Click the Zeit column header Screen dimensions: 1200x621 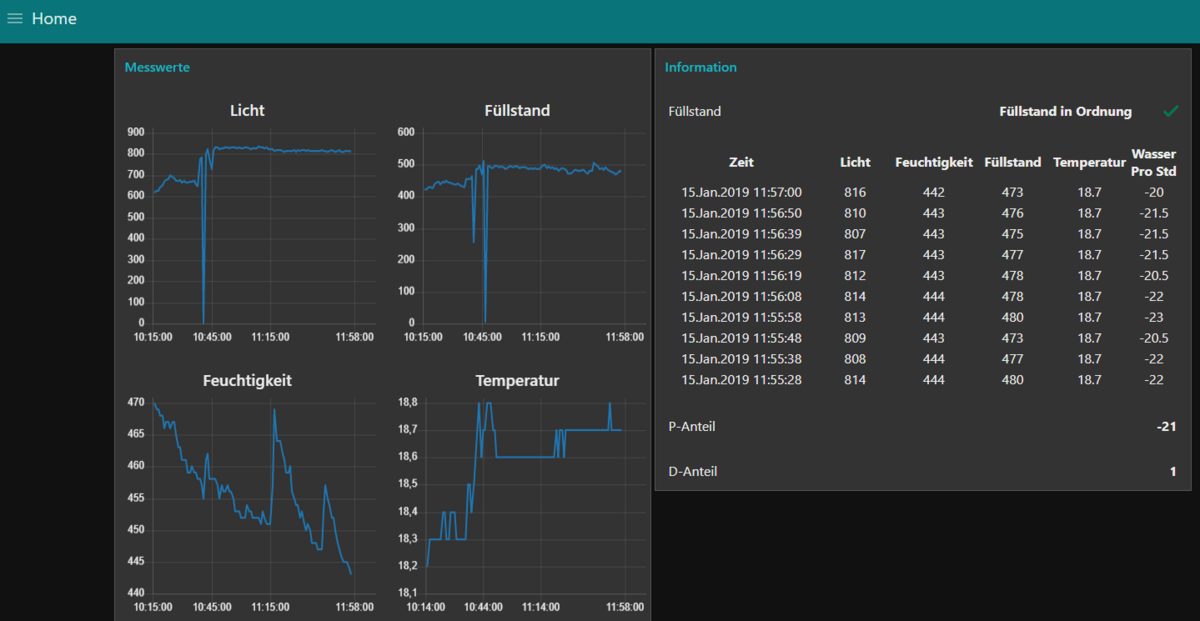point(741,162)
